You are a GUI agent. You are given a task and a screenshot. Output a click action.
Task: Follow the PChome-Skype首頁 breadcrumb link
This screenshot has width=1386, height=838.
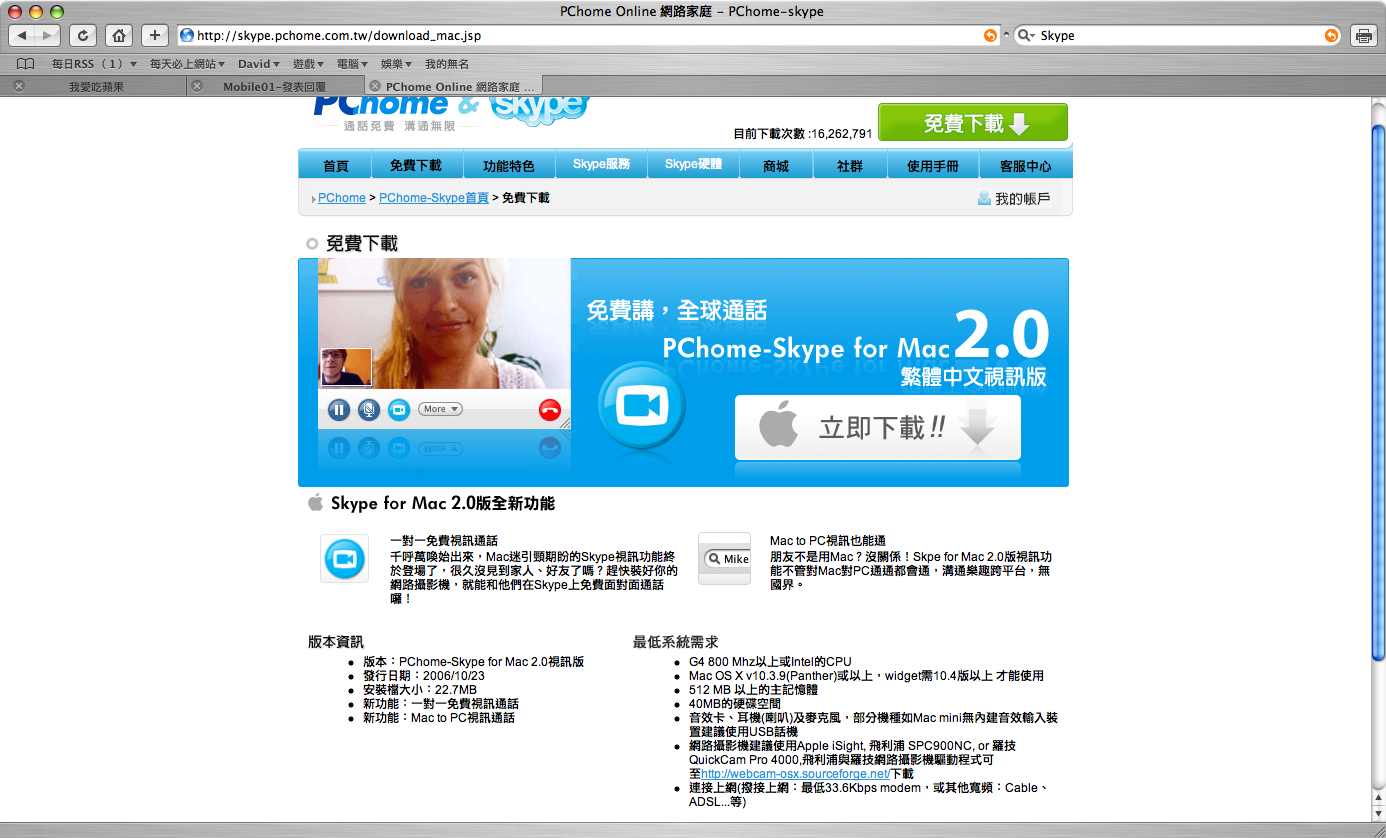pyautogui.click(x=434, y=198)
